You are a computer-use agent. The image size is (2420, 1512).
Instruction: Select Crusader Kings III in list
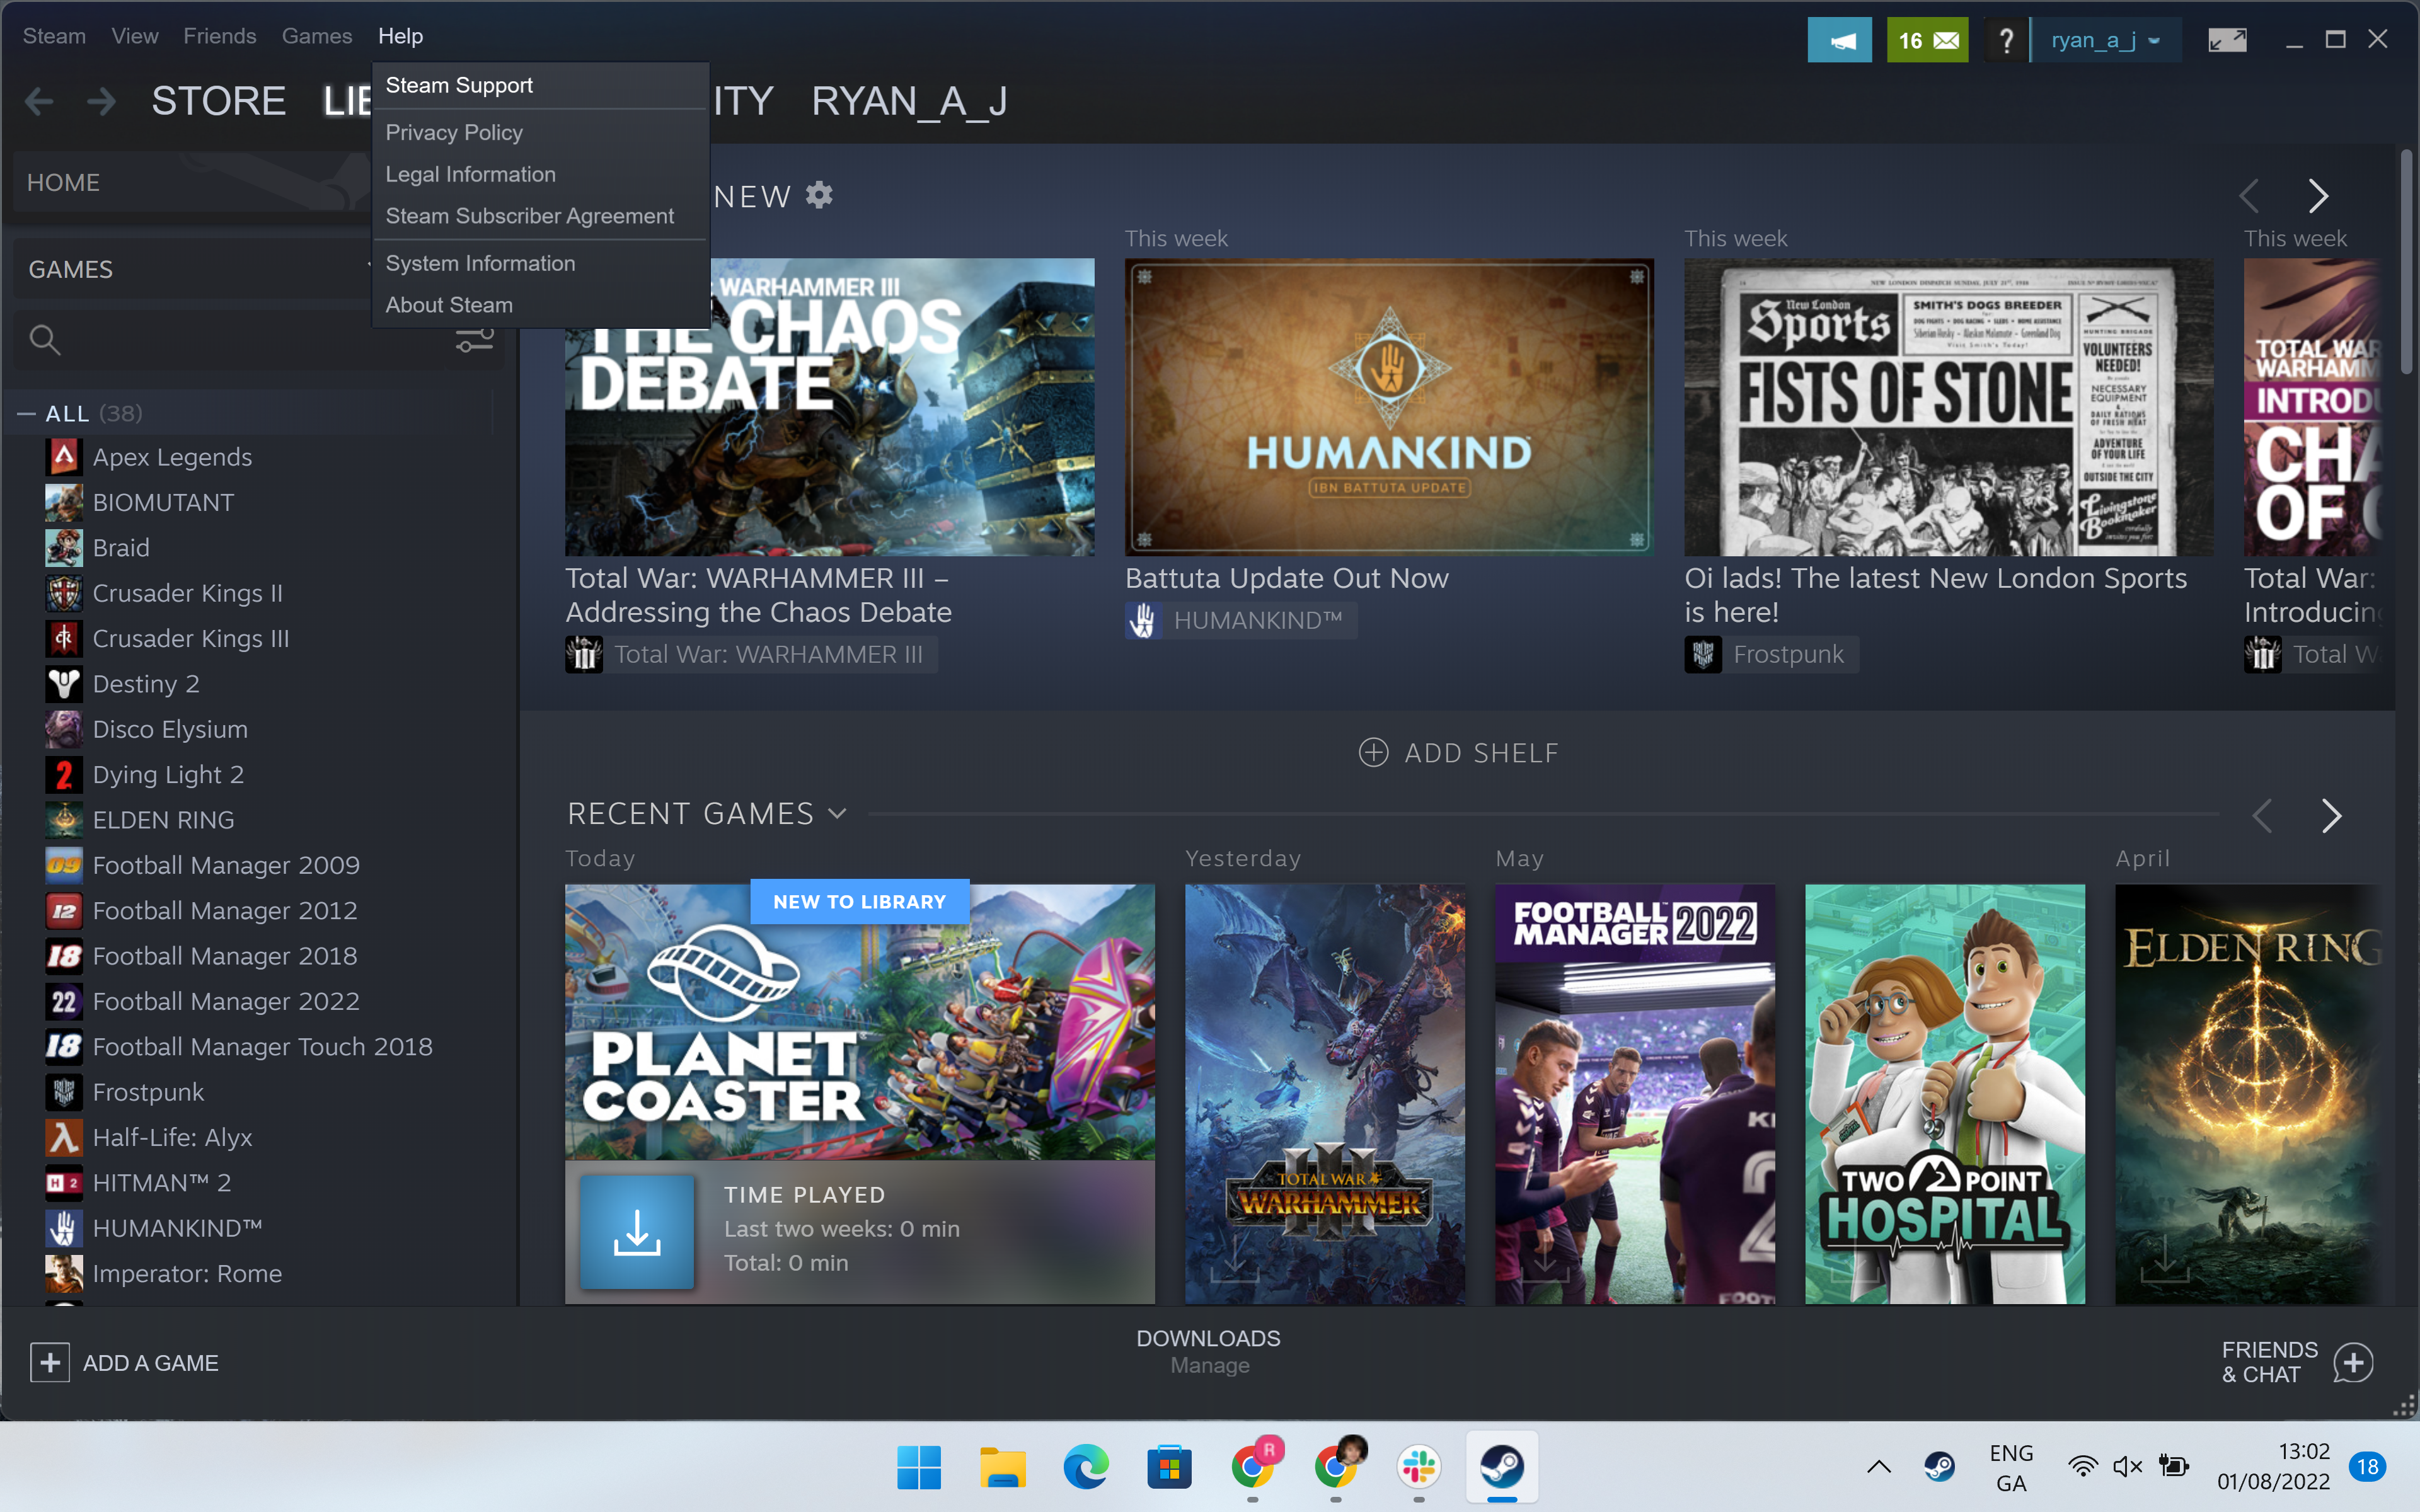click(190, 638)
